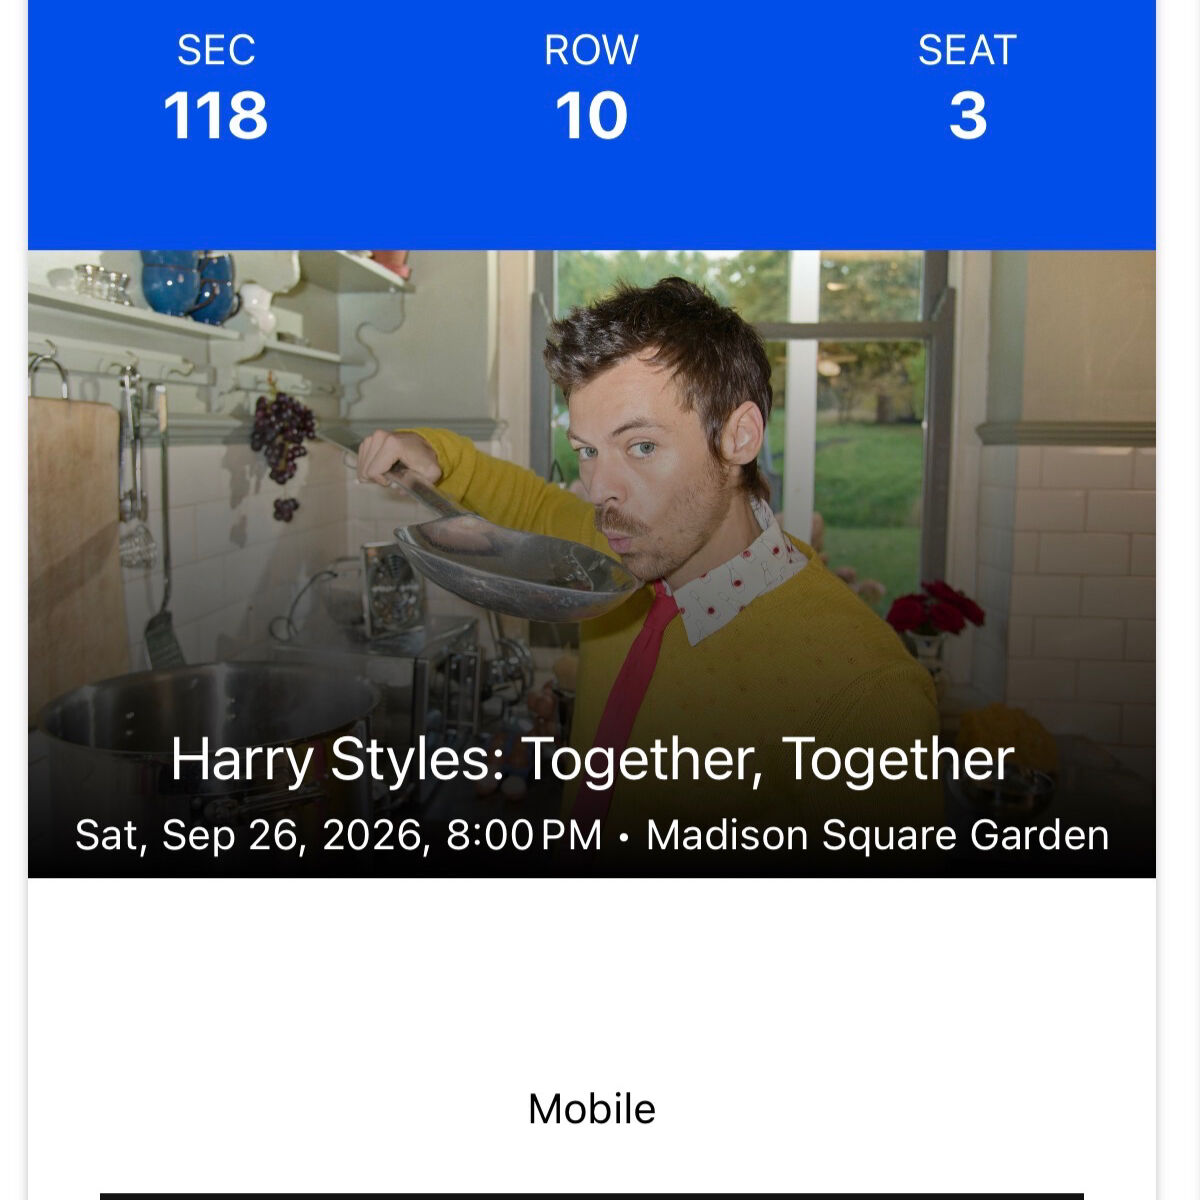This screenshot has width=1200, height=1200.
Task: Open the Harry Styles: Together, Together title
Action: [592, 759]
